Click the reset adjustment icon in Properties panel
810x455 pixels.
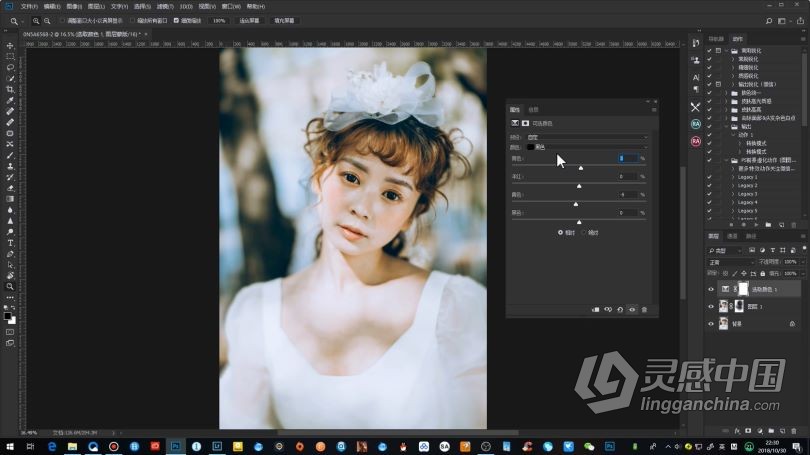(x=620, y=310)
